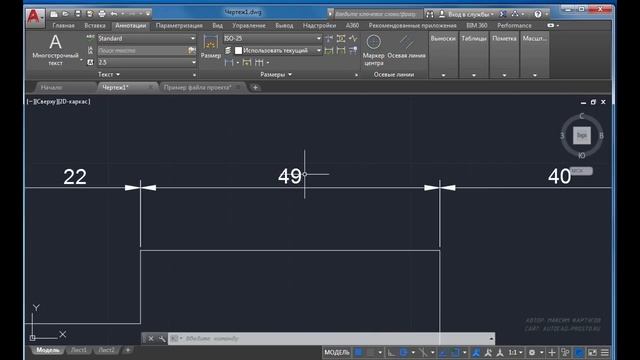
Task: Toggle snap mode in status bar
Action: point(371,352)
